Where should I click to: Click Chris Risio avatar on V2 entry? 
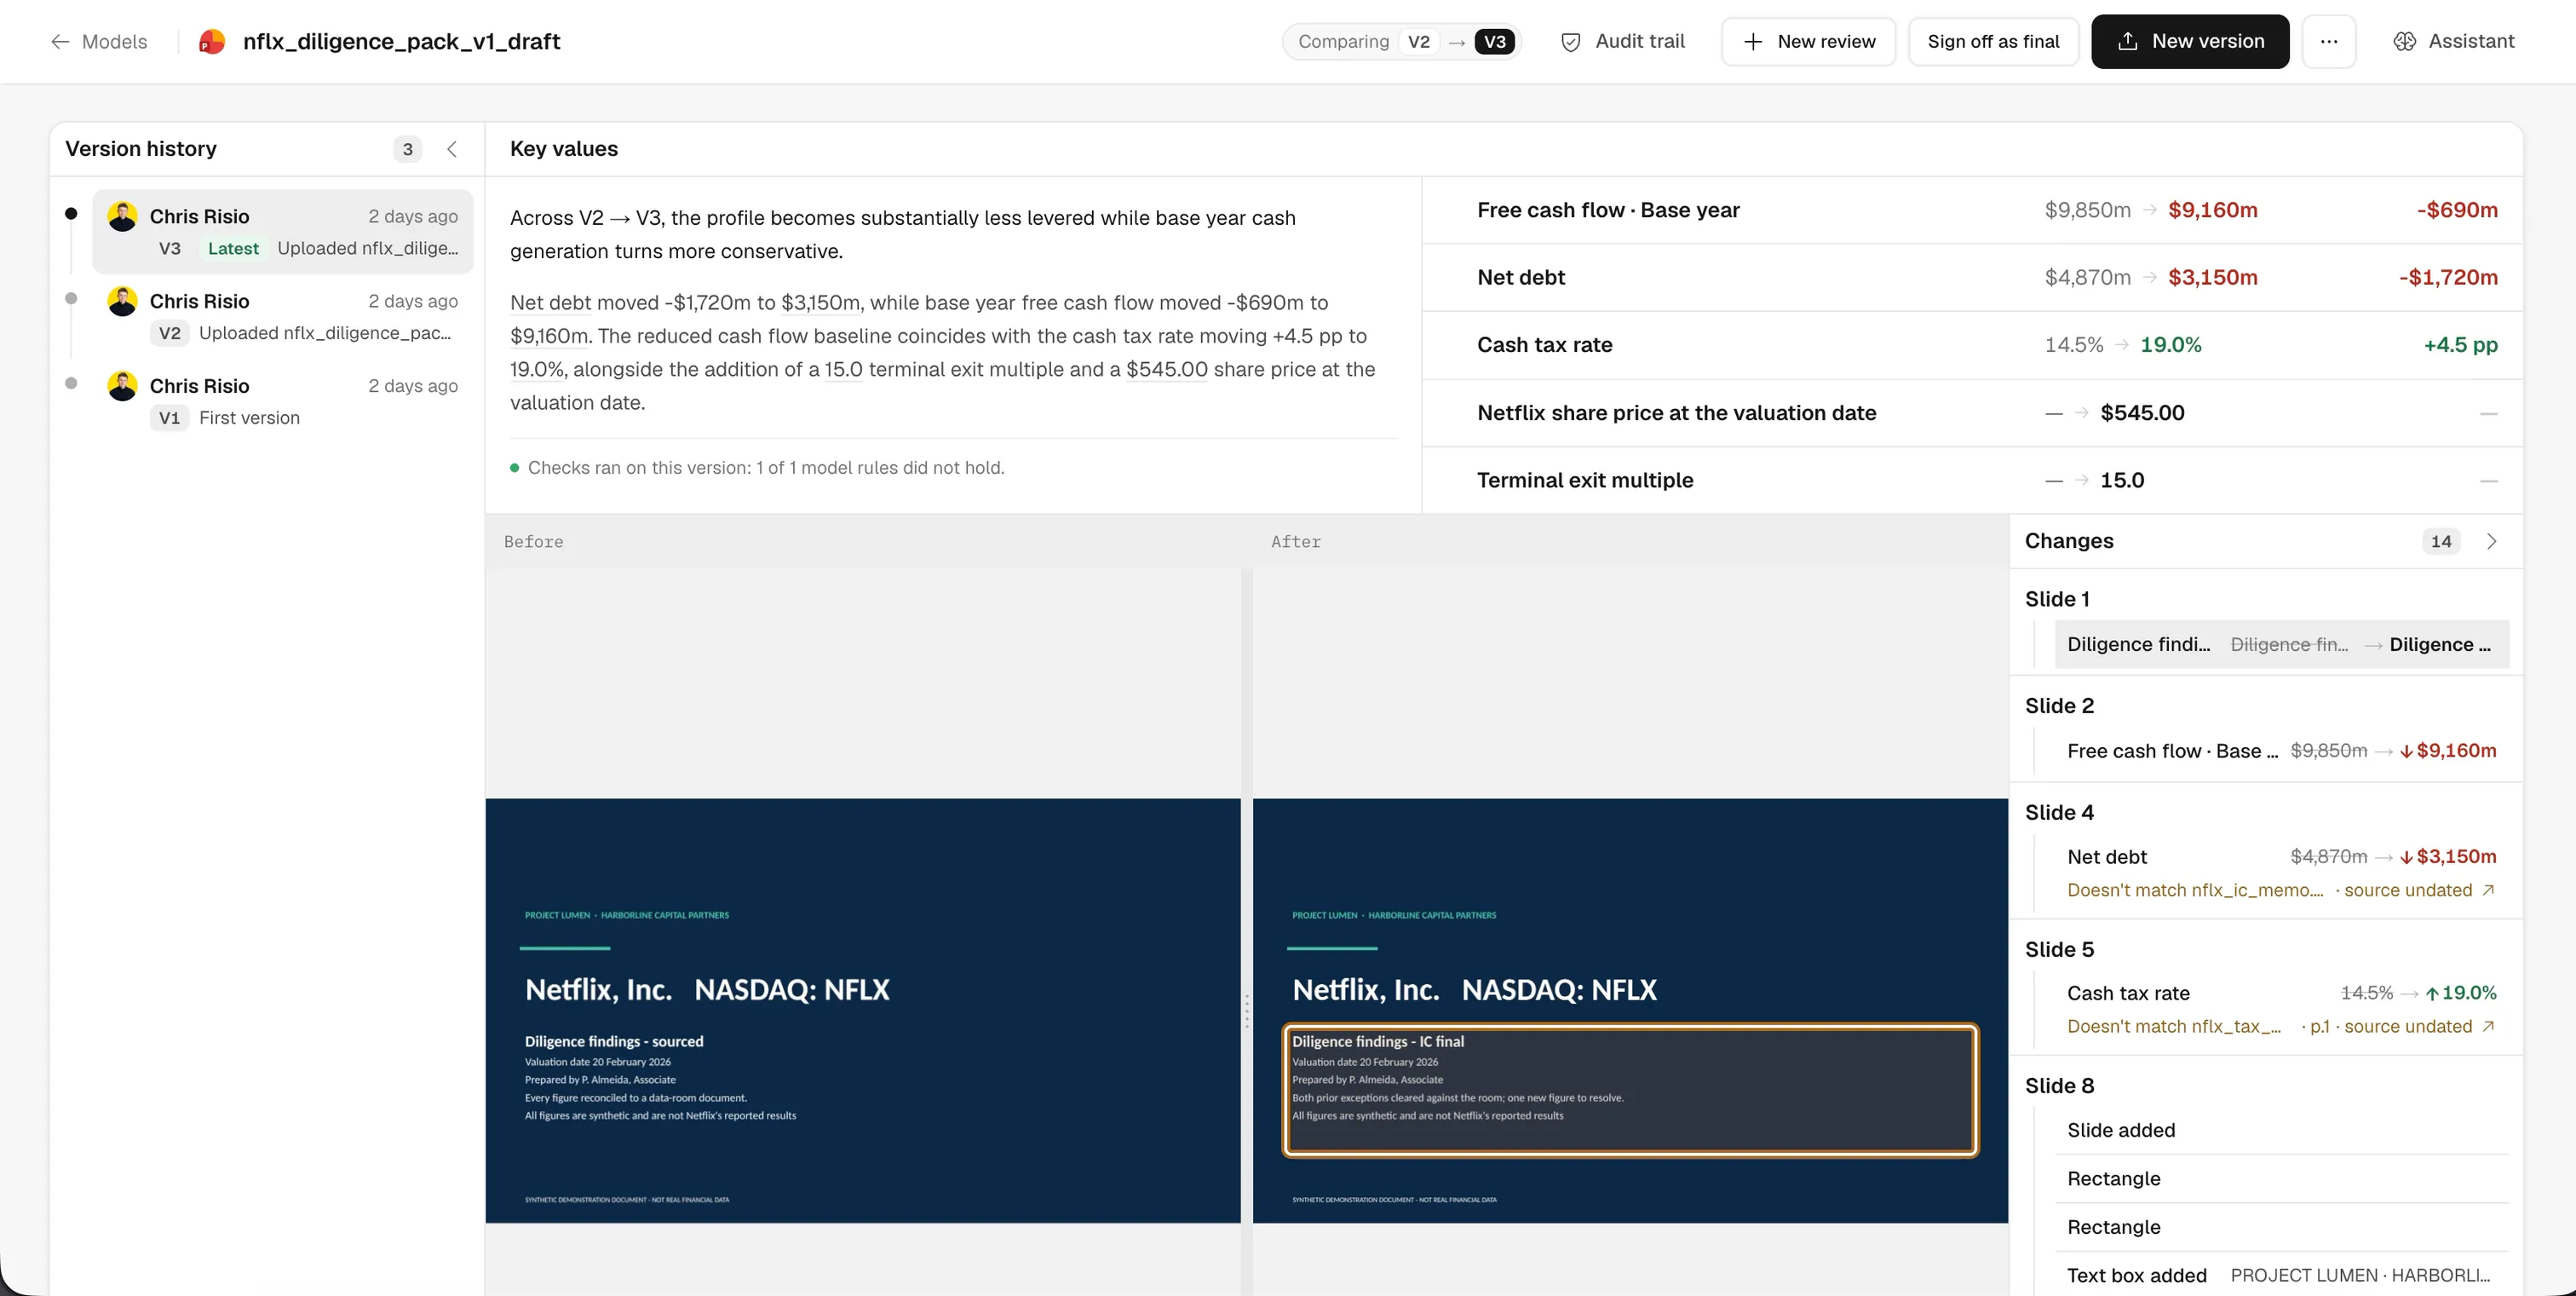pyautogui.click(x=123, y=301)
